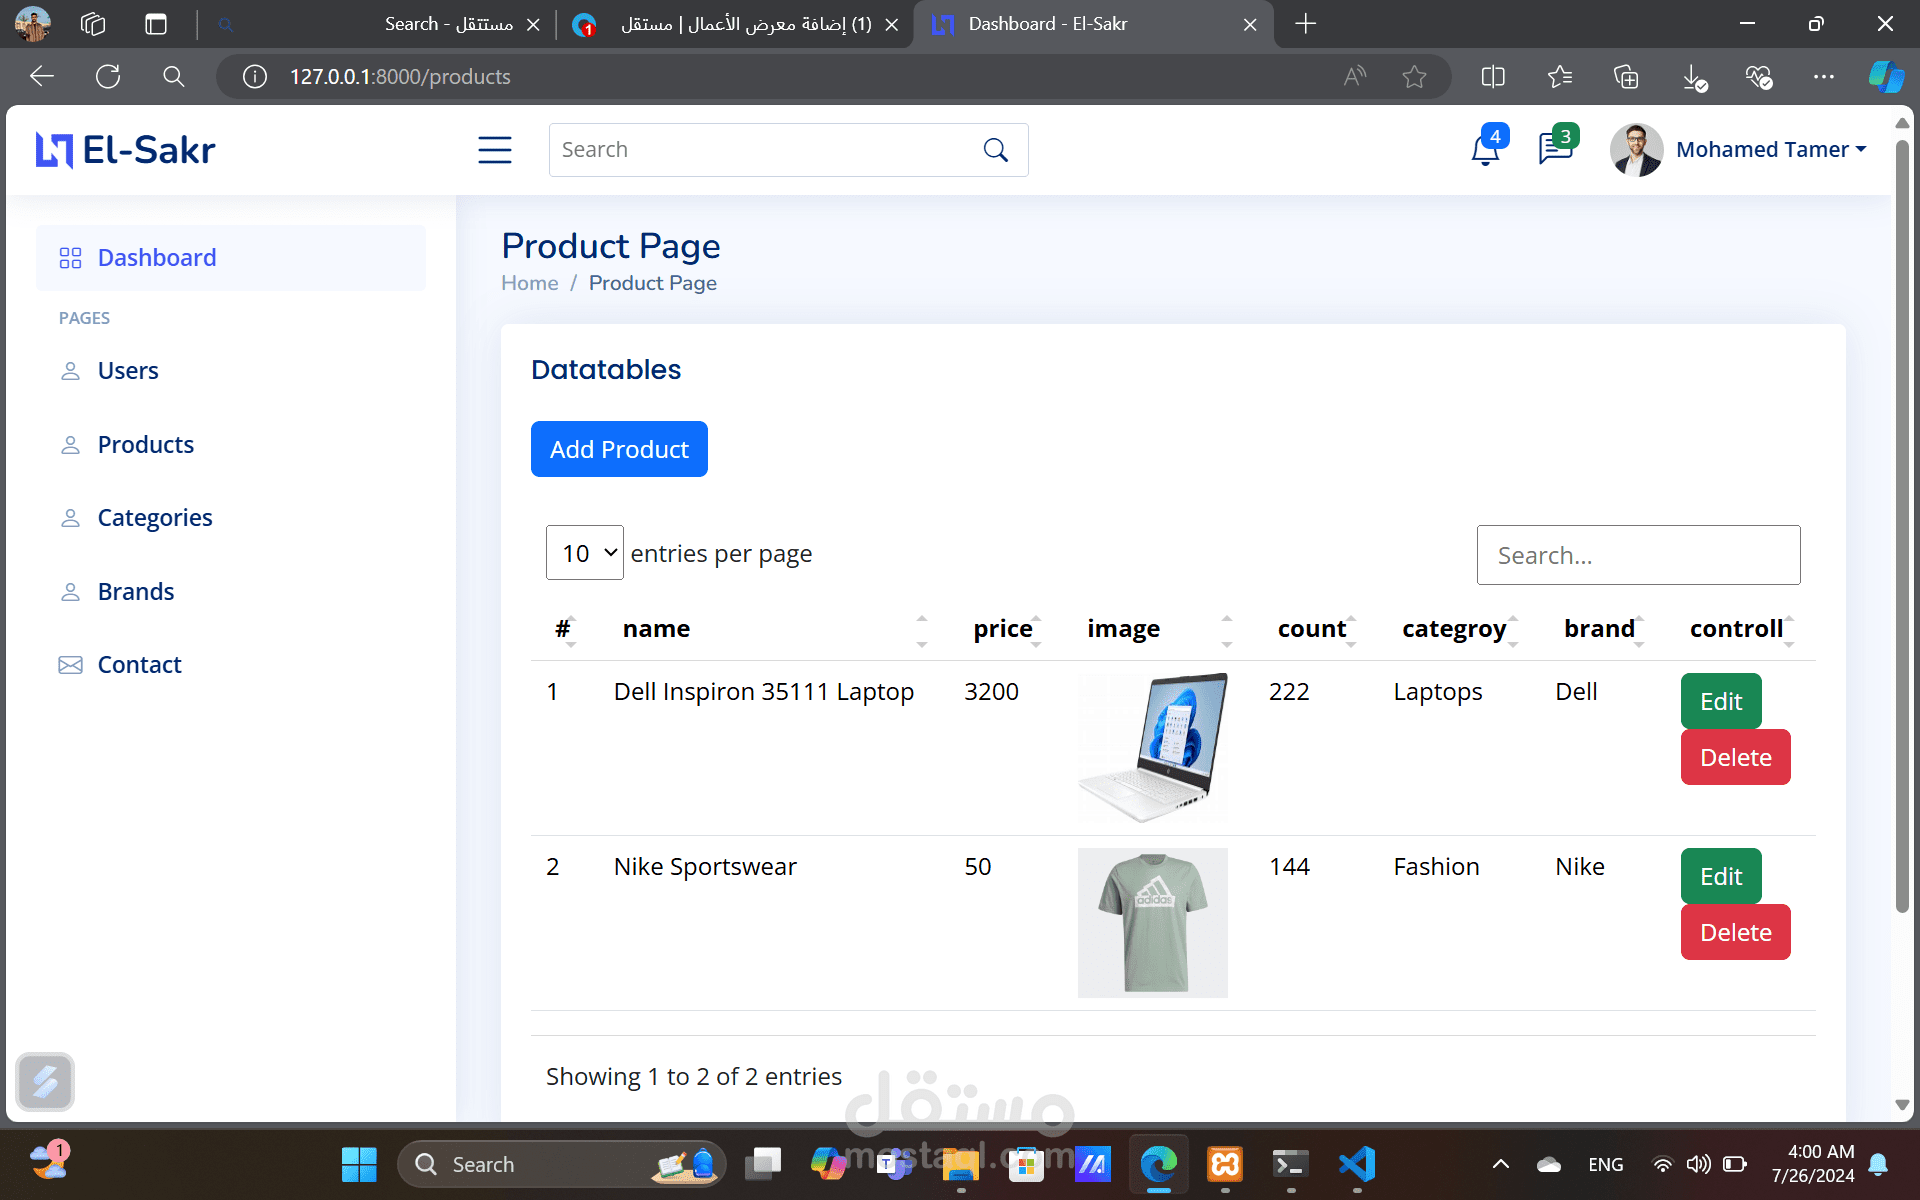Click the browser refresh icon
Screen dimensions: 1920x1200
[108, 76]
